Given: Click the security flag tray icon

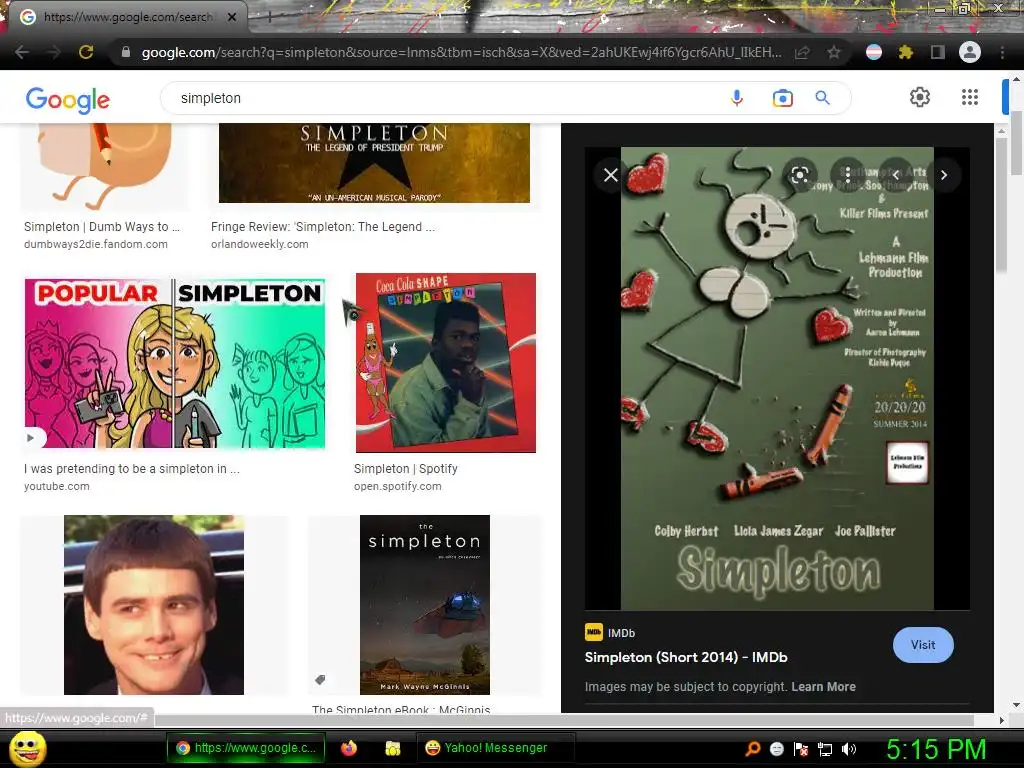Looking at the screenshot, I should 801,749.
